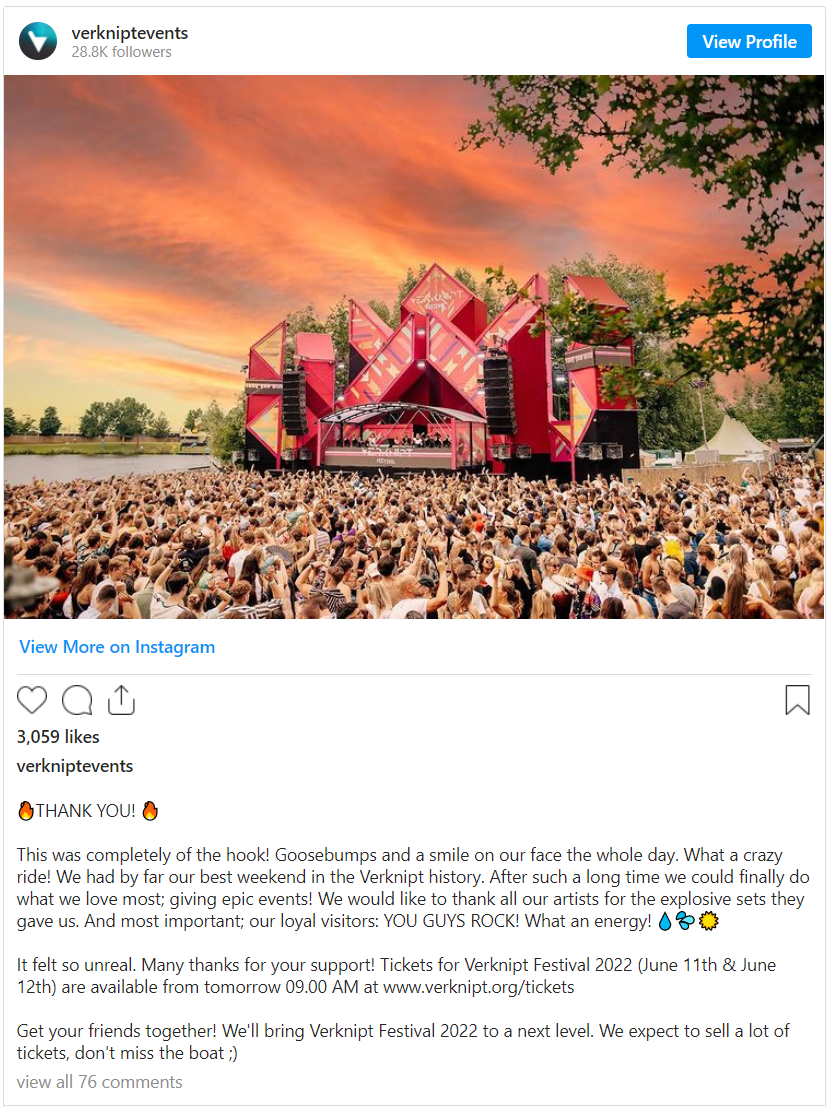This screenshot has width=829, height=1107.
Task: Open the festival stage photo
Action: (414, 346)
